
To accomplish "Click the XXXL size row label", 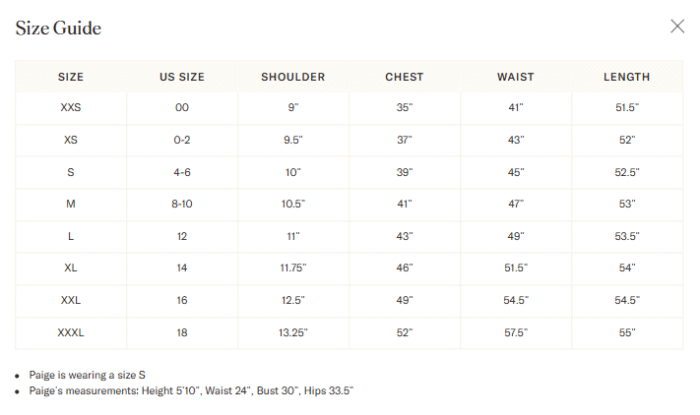I will pos(71,332).
